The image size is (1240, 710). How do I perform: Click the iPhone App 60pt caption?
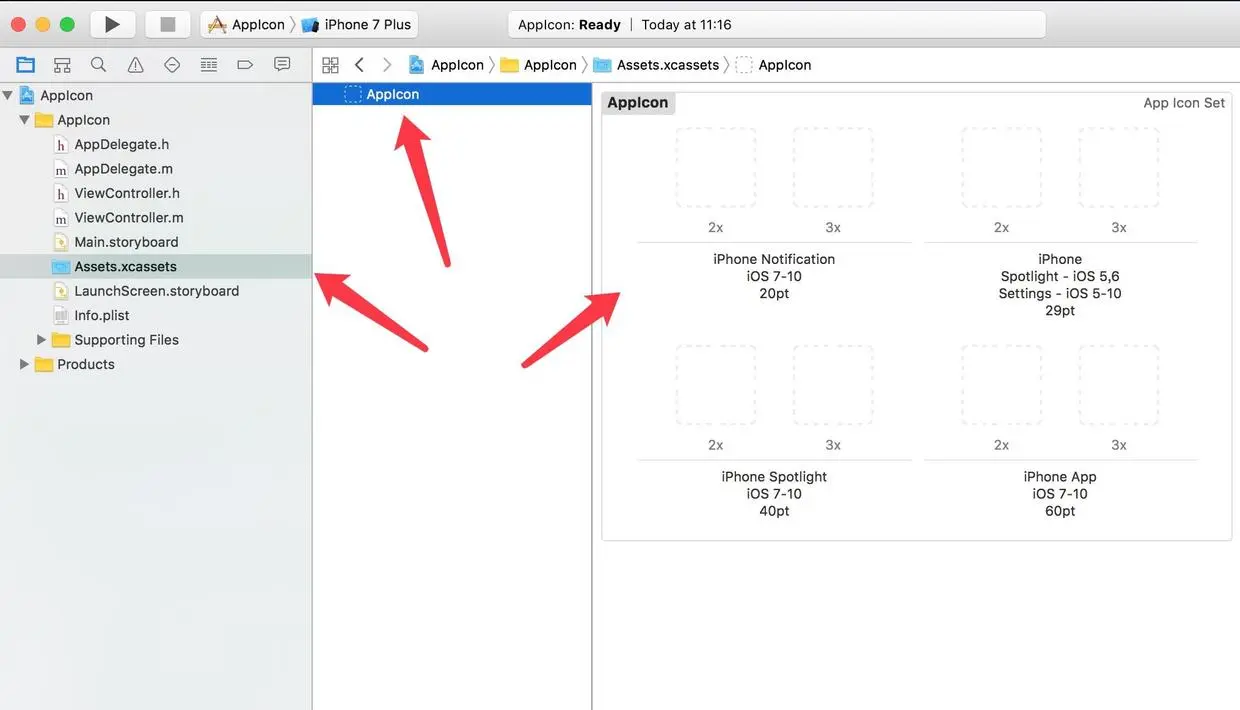1060,494
